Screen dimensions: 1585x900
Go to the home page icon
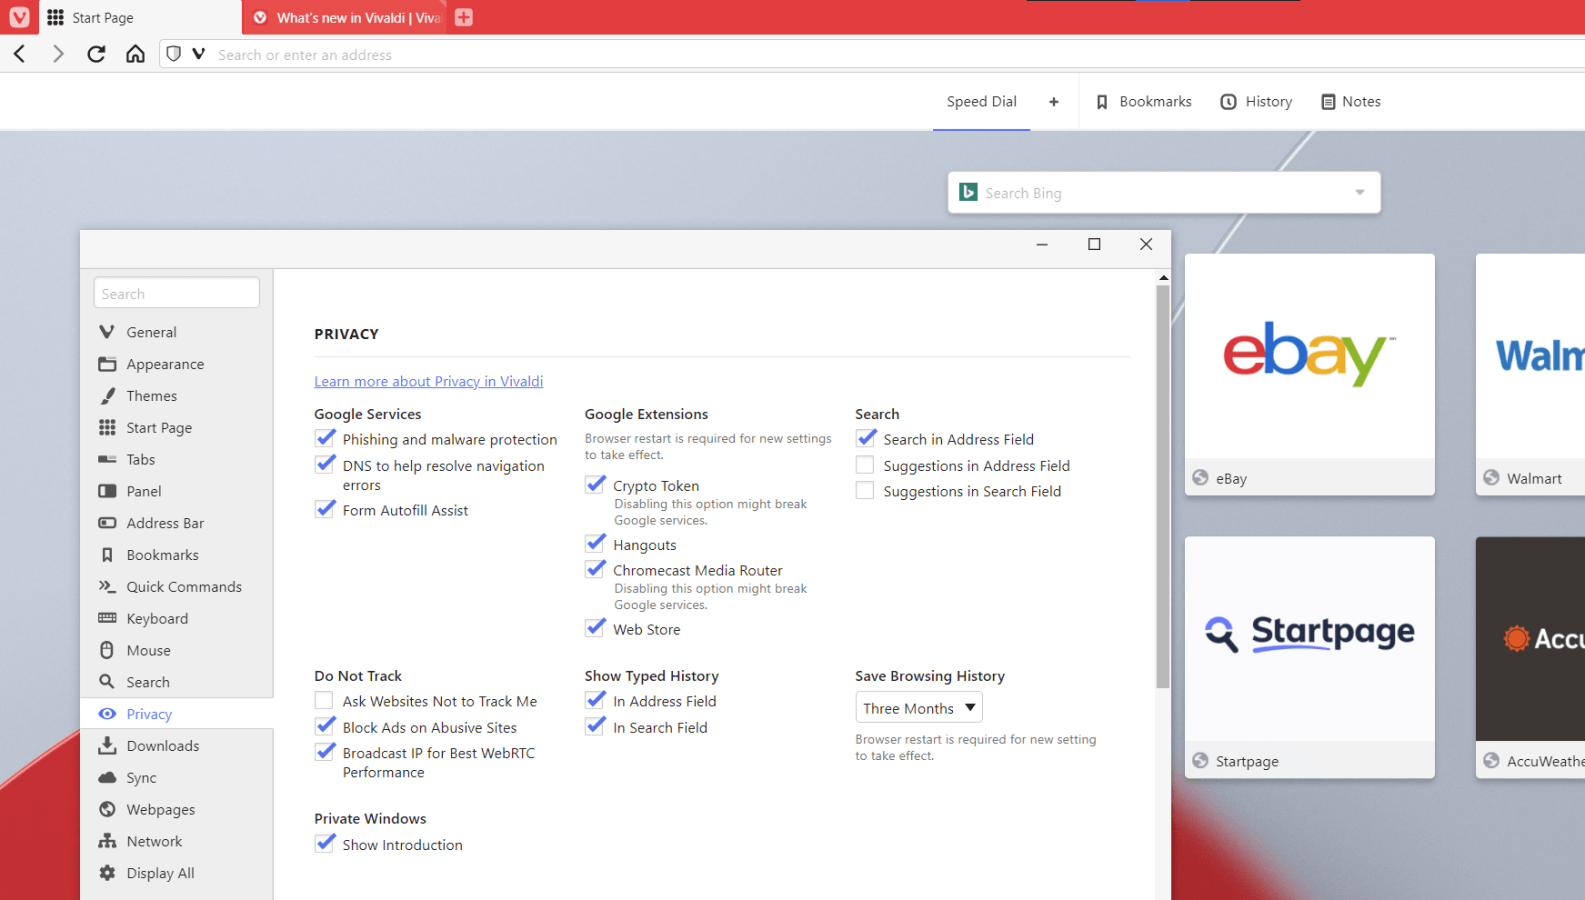(x=135, y=54)
